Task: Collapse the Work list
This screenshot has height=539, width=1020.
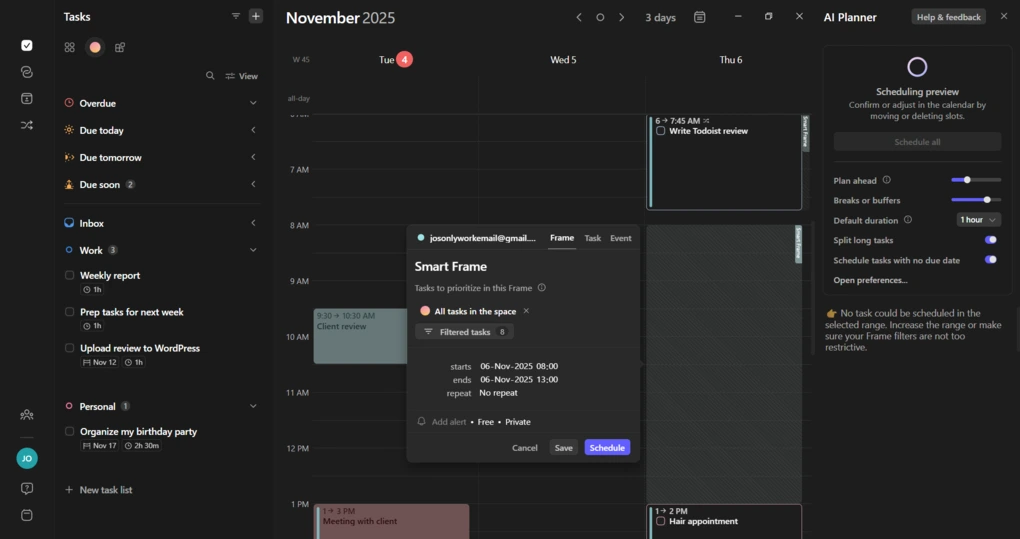Action: [x=253, y=250]
